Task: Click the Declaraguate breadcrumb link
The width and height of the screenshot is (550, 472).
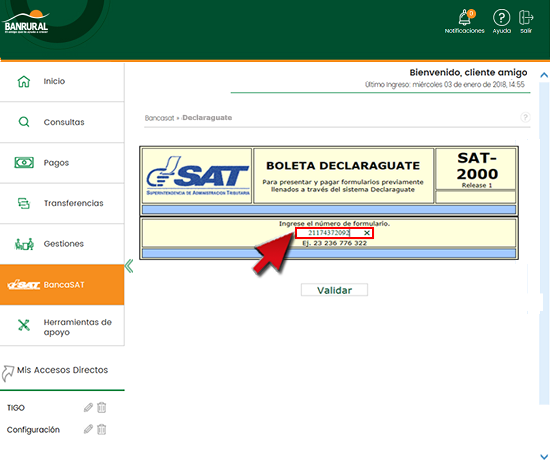Action: click(207, 117)
